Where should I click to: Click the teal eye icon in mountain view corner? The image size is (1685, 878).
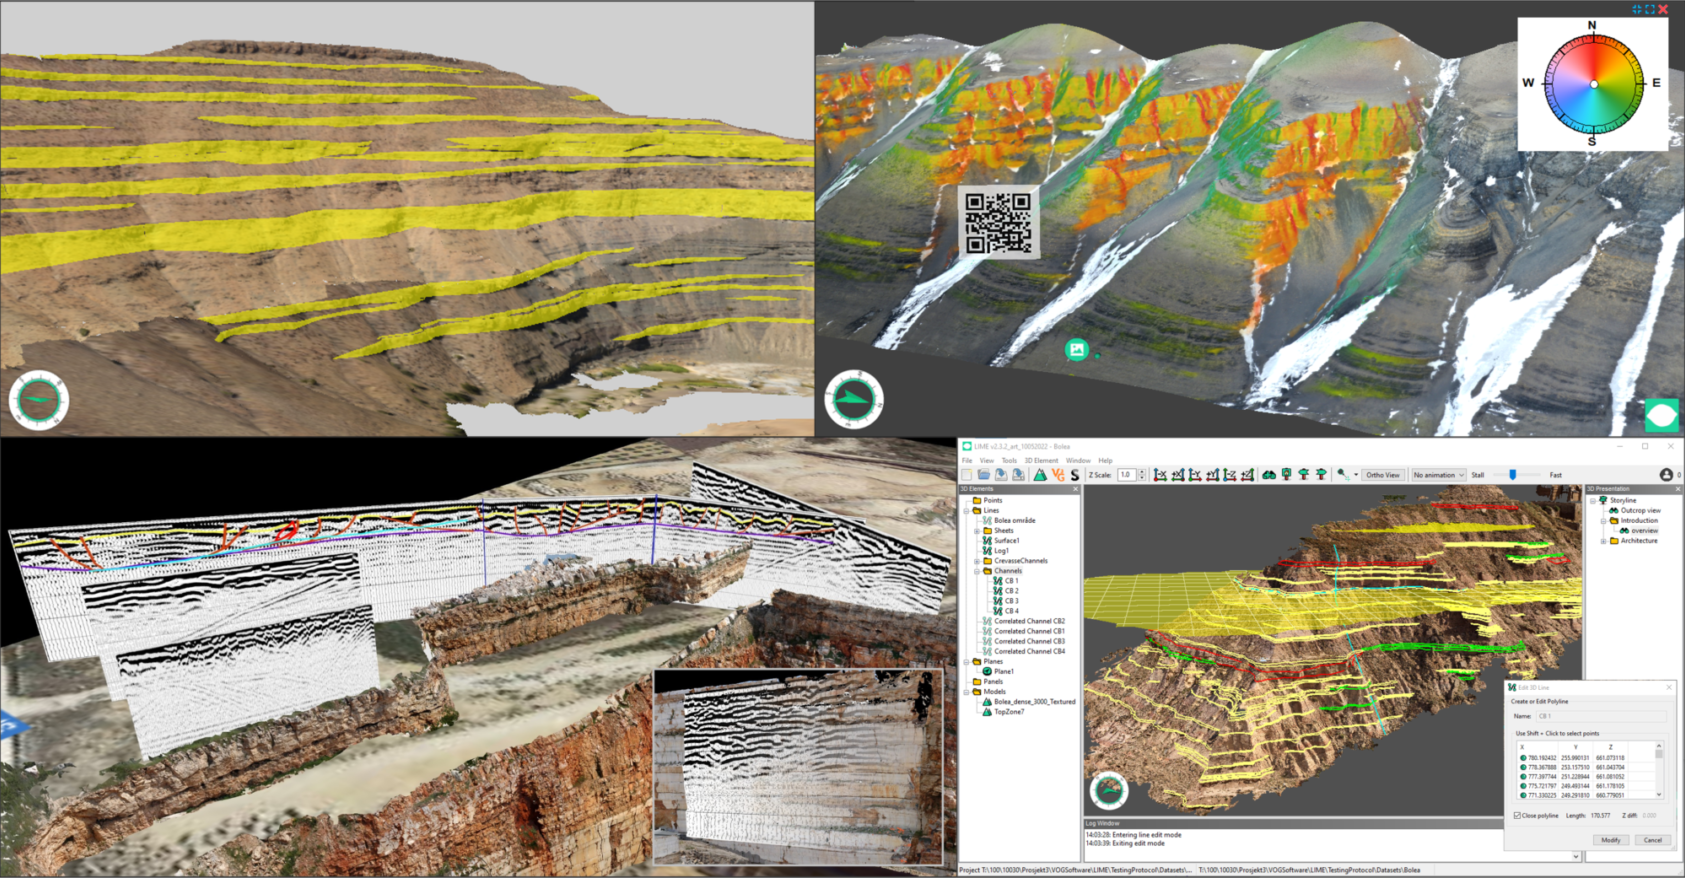[1662, 414]
